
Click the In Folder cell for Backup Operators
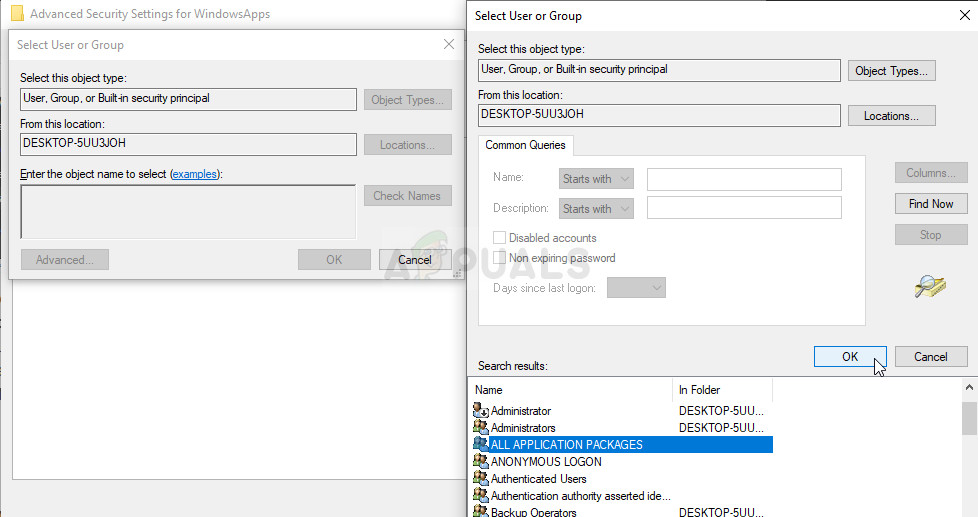721,512
